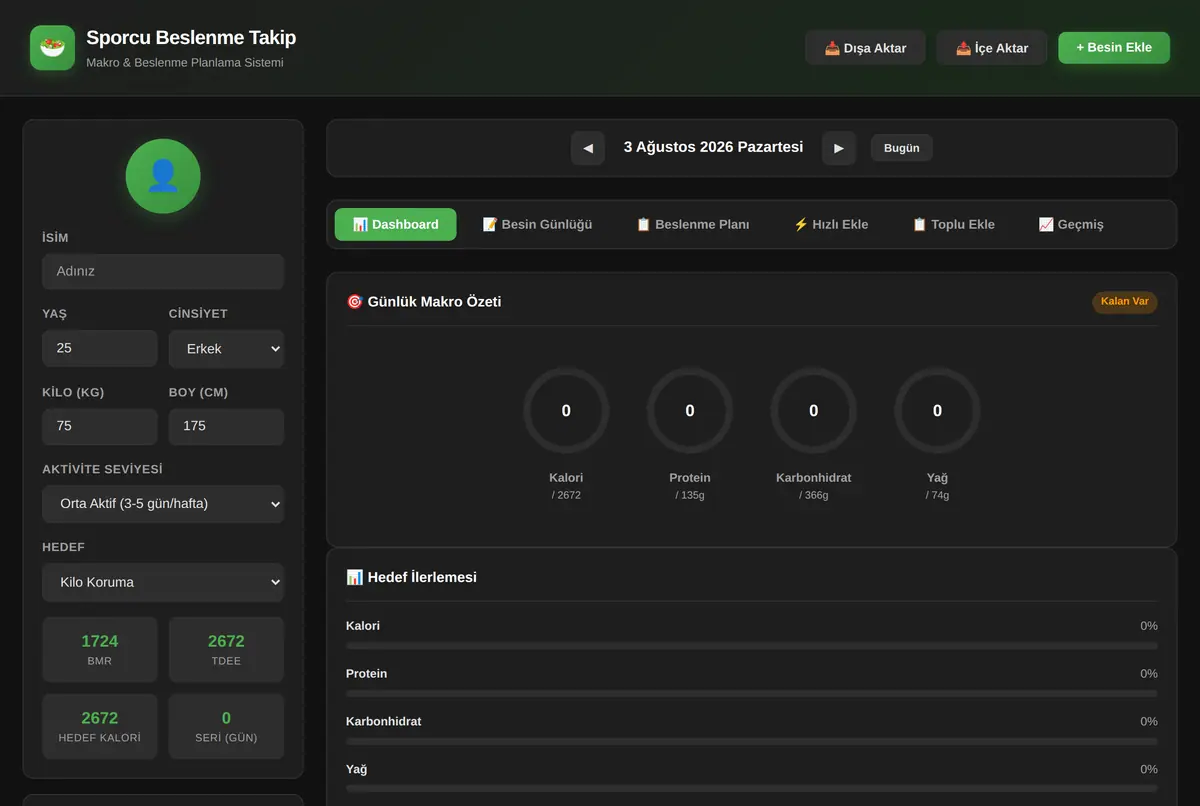
Task: Switch to the Beslenme Planı tab
Action: [692, 224]
